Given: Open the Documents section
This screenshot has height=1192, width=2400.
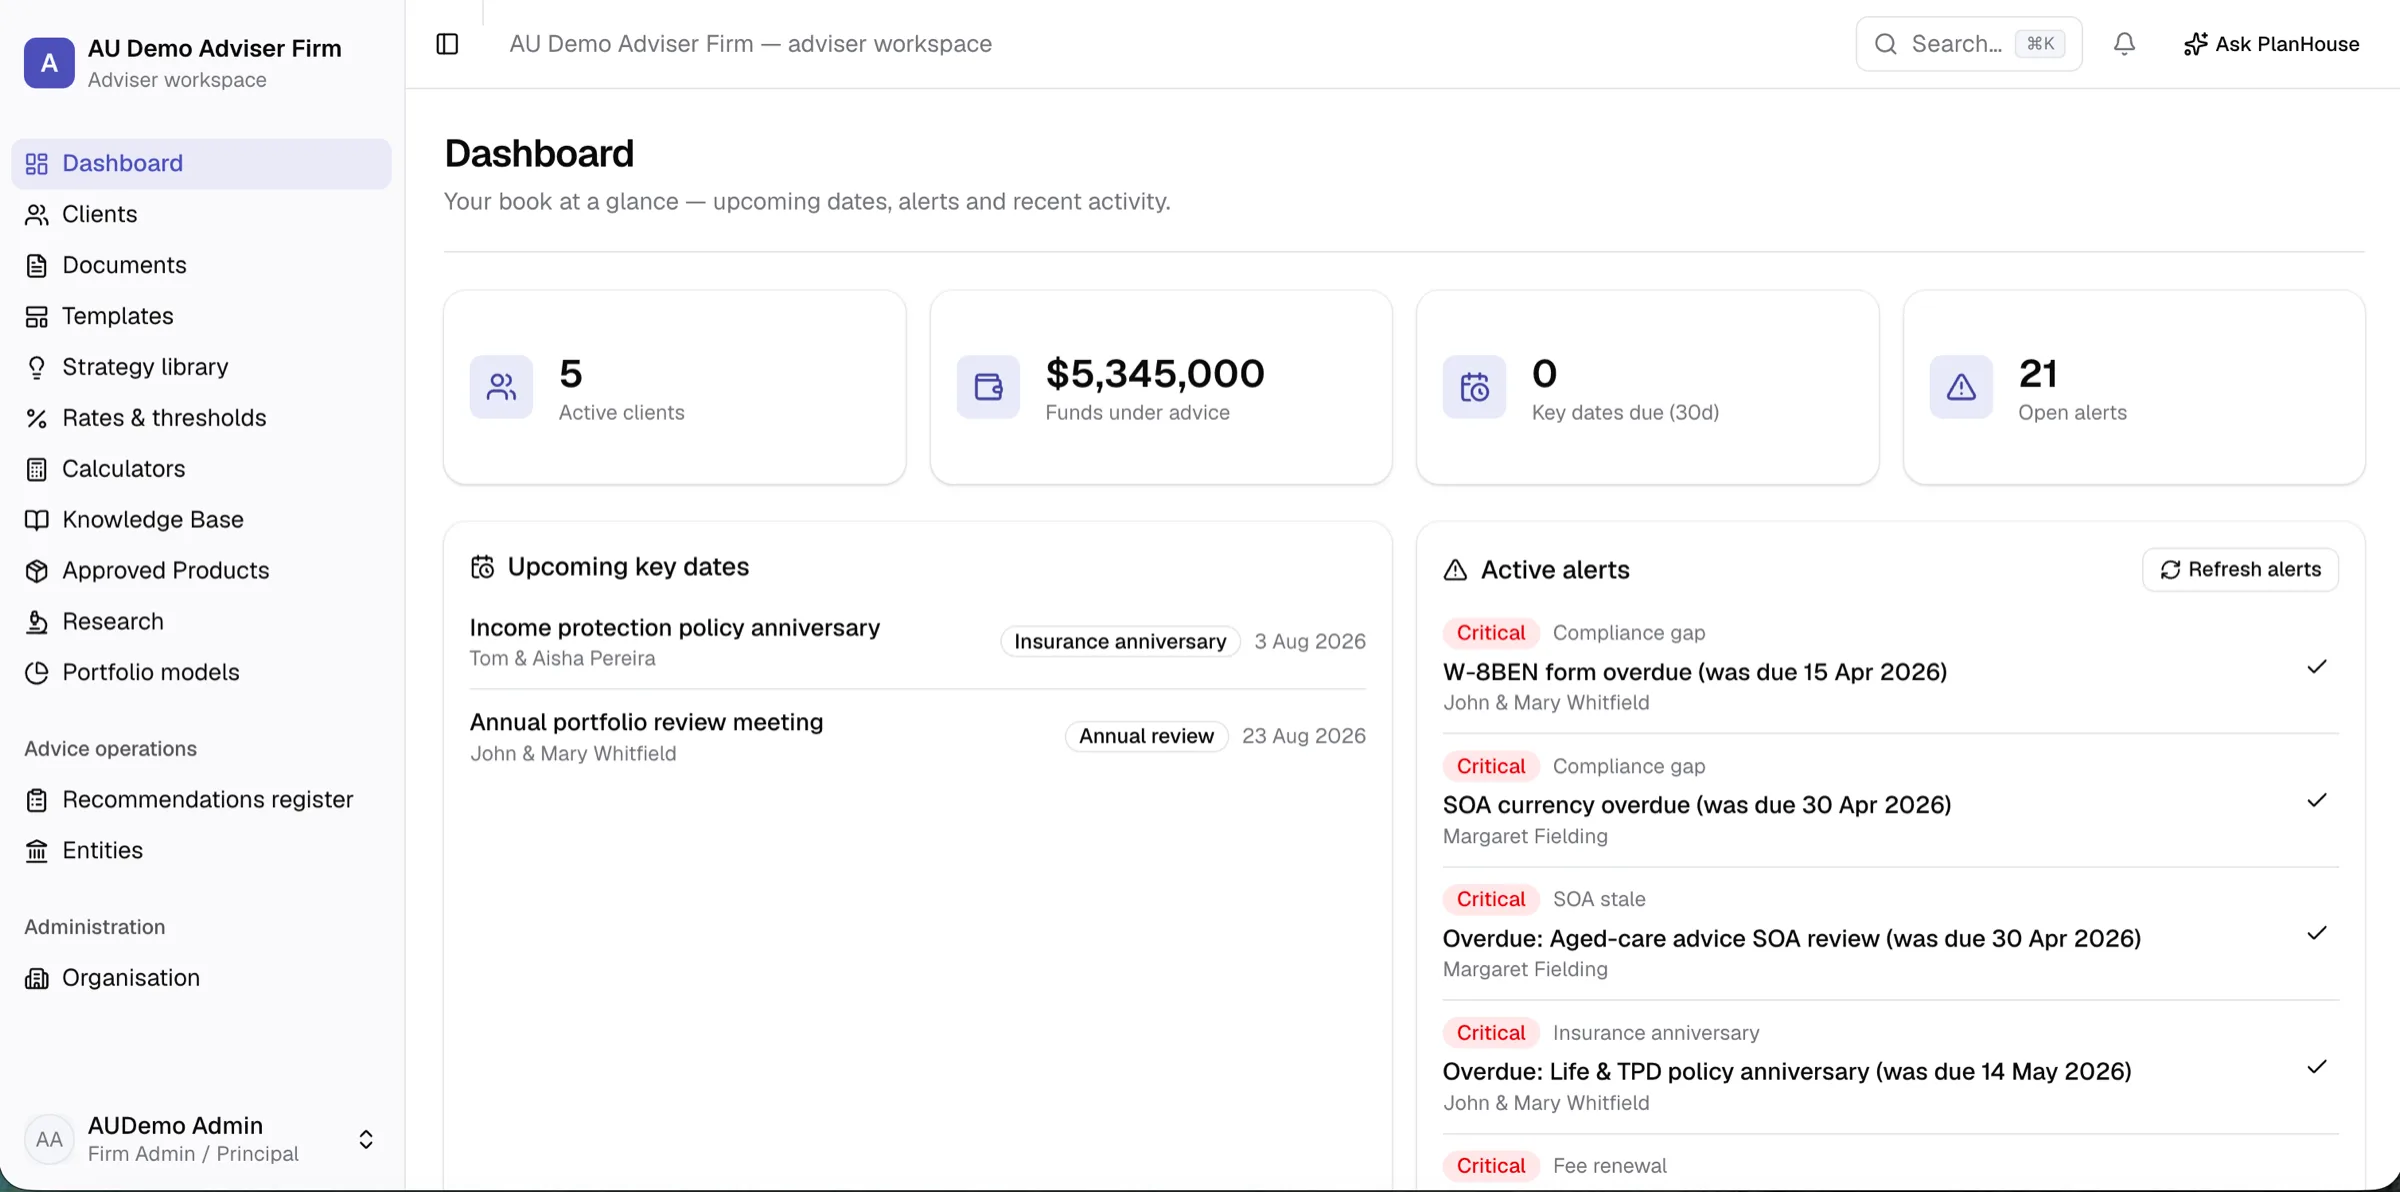Looking at the screenshot, I should click(x=201, y=265).
